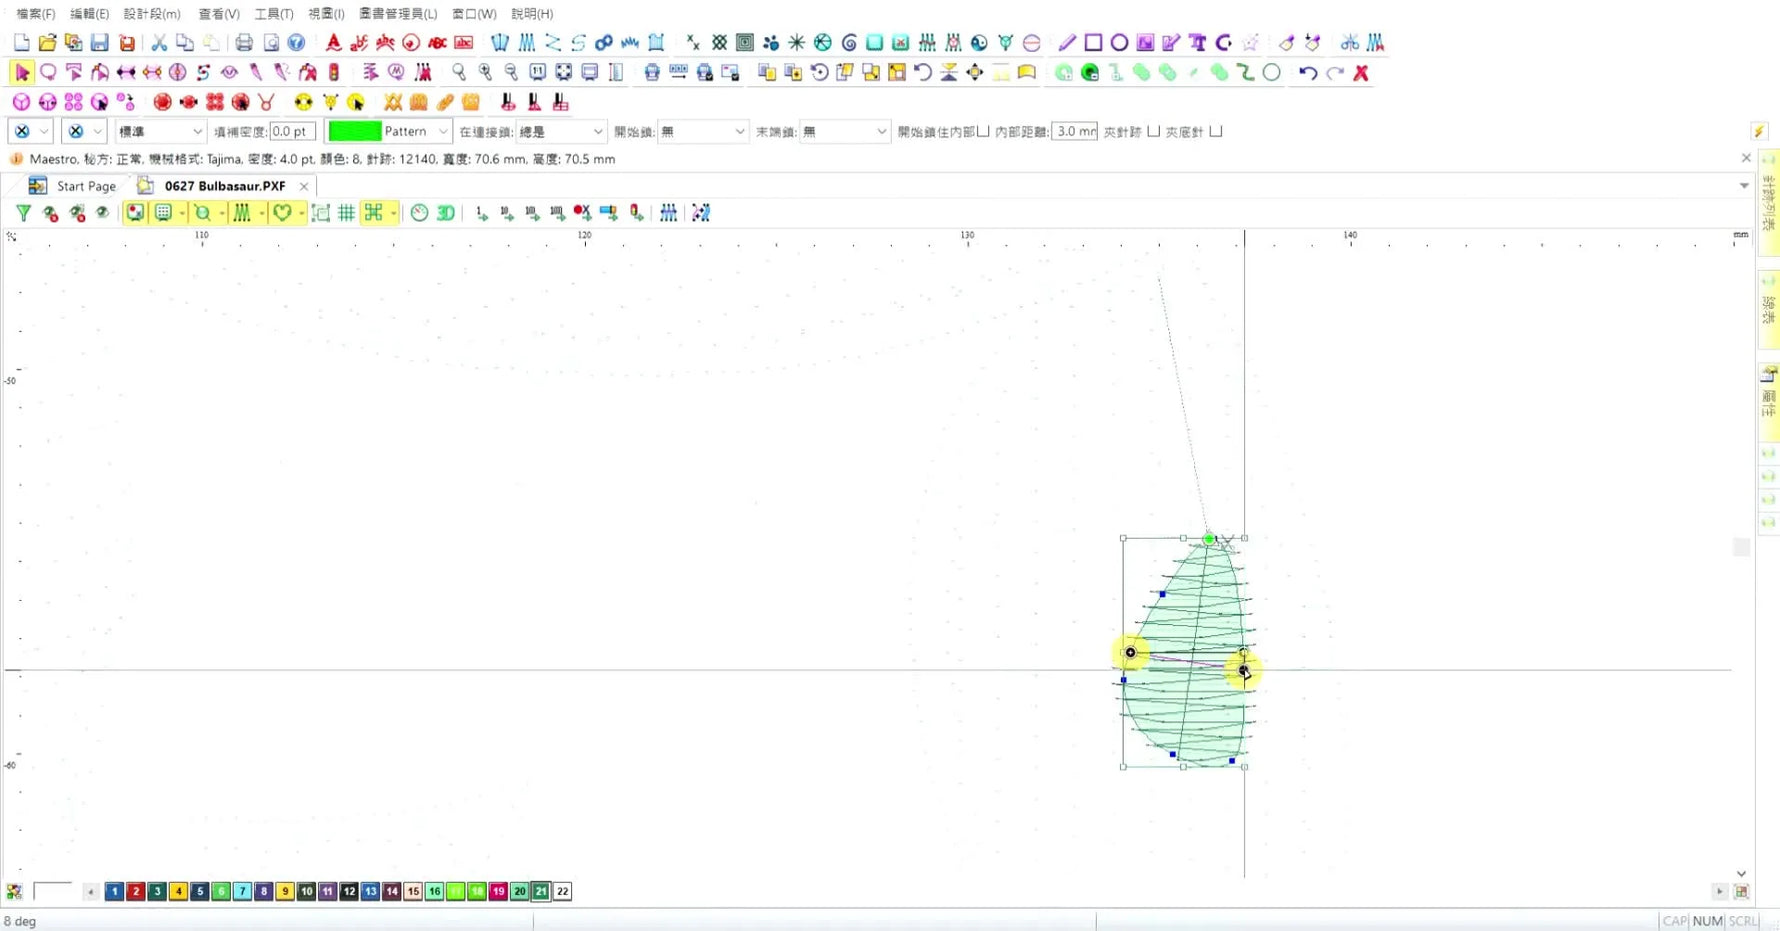Click the traffic light icon
Viewport: 1780px width, 931px height.
point(334,72)
